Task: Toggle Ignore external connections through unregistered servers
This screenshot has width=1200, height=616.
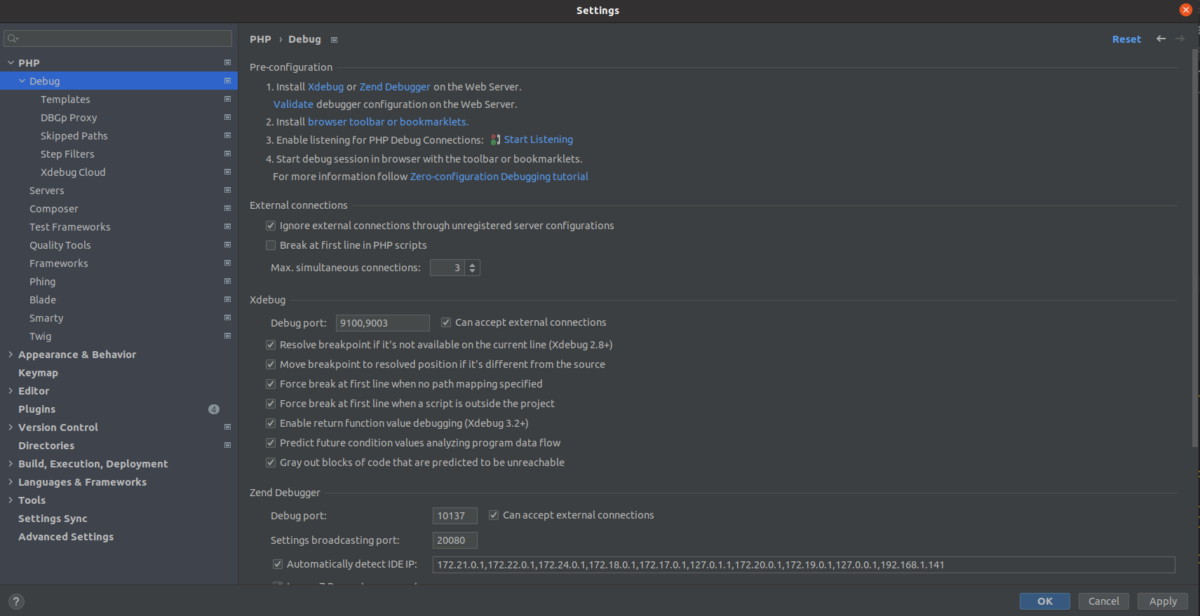Action: [270, 226]
